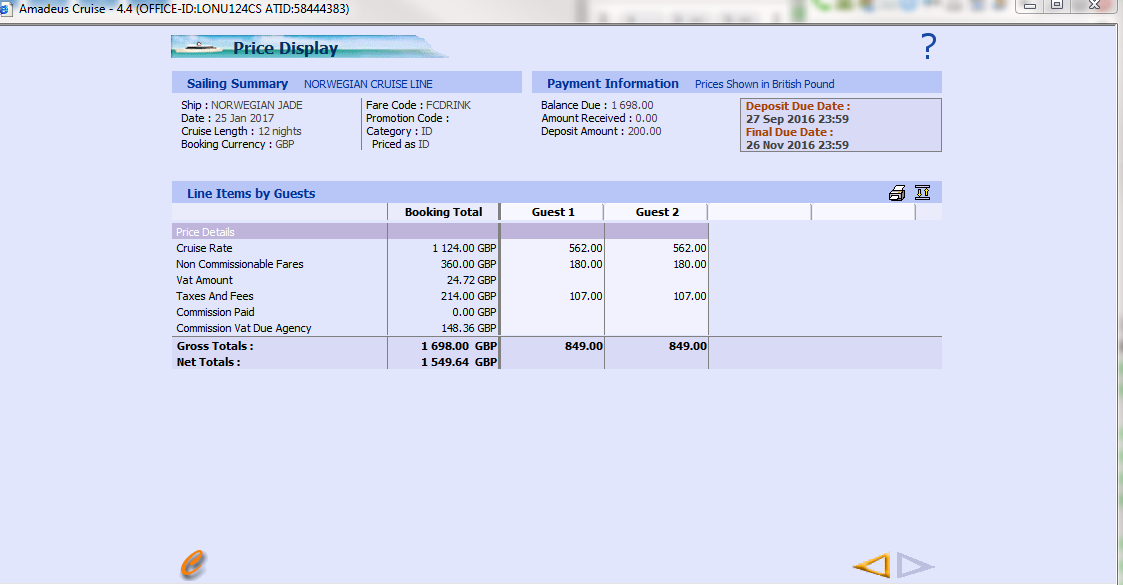Click the NORWEGIAN CRUISE LINE header text
Screen dimensions: 1123x585
(368, 84)
